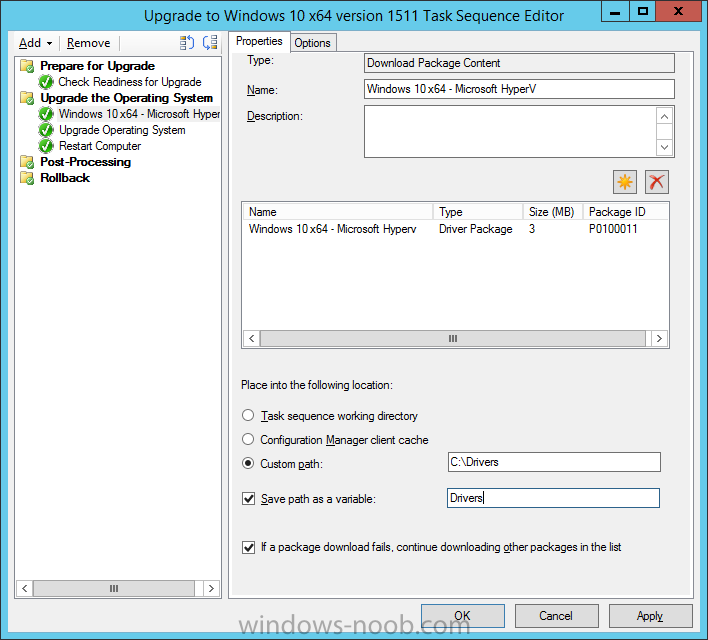The height and width of the screenshot is (640, 708).
Task: Click the Name column header in package list
Action: pyautogui.click(x=338, y=212)
